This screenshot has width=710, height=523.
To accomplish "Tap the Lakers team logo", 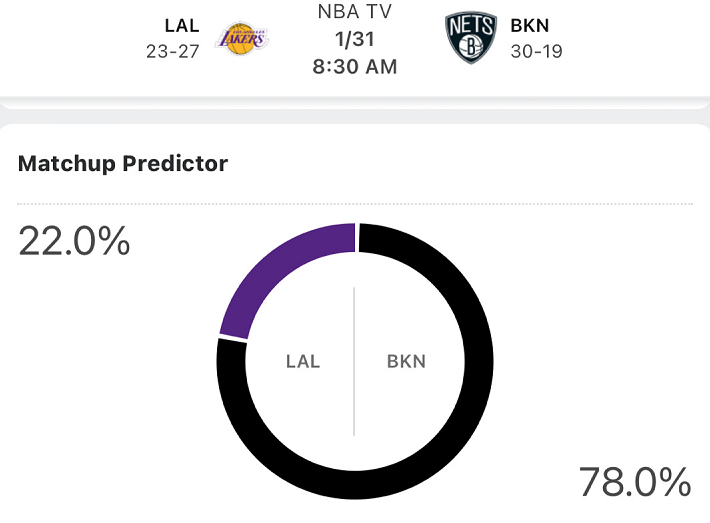I will (x=242, y=39).
